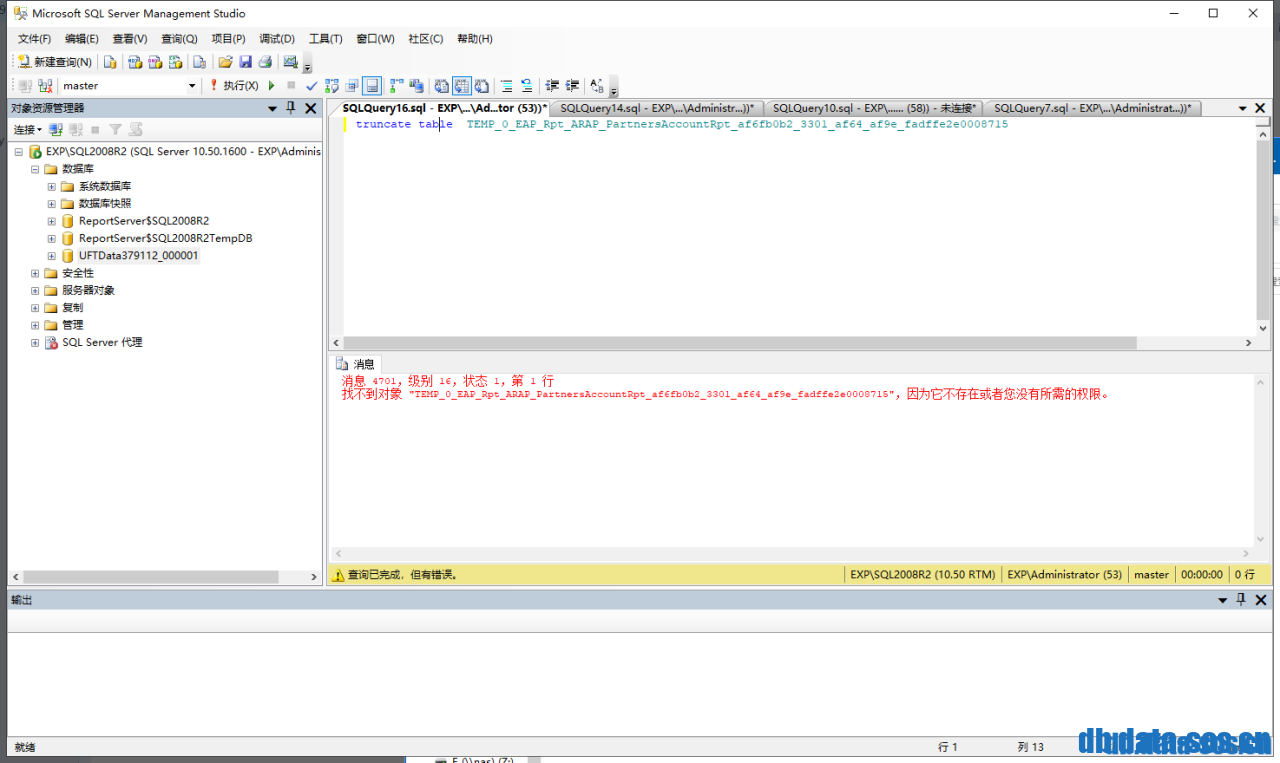Open the Query Options dialog

coord(352,86)
